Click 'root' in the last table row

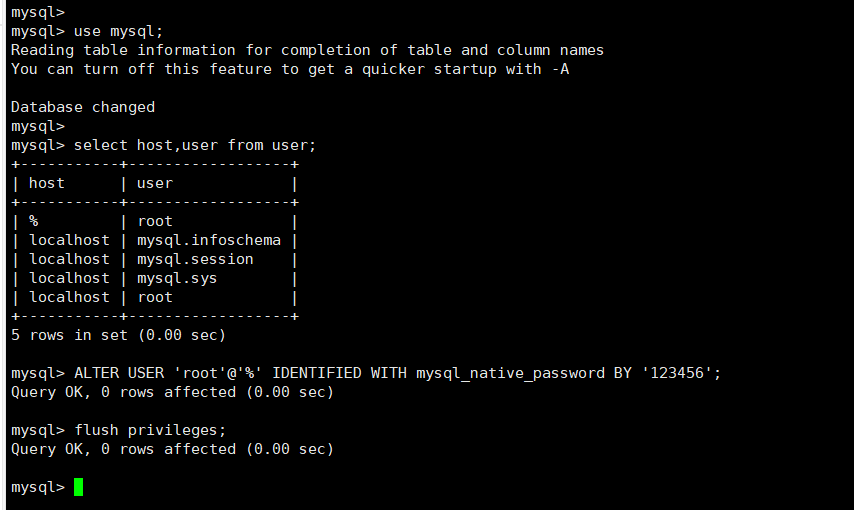coord(155,297)
